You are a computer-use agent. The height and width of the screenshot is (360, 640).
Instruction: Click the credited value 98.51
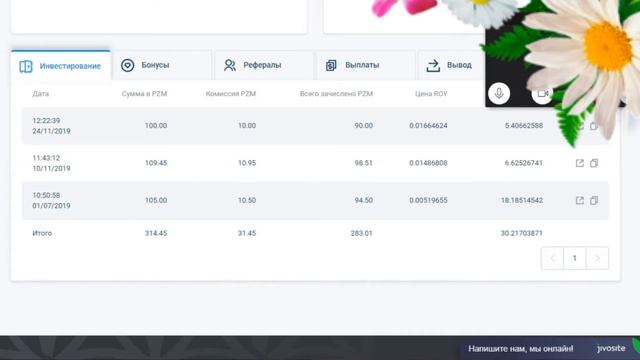(x=363, y=163)
